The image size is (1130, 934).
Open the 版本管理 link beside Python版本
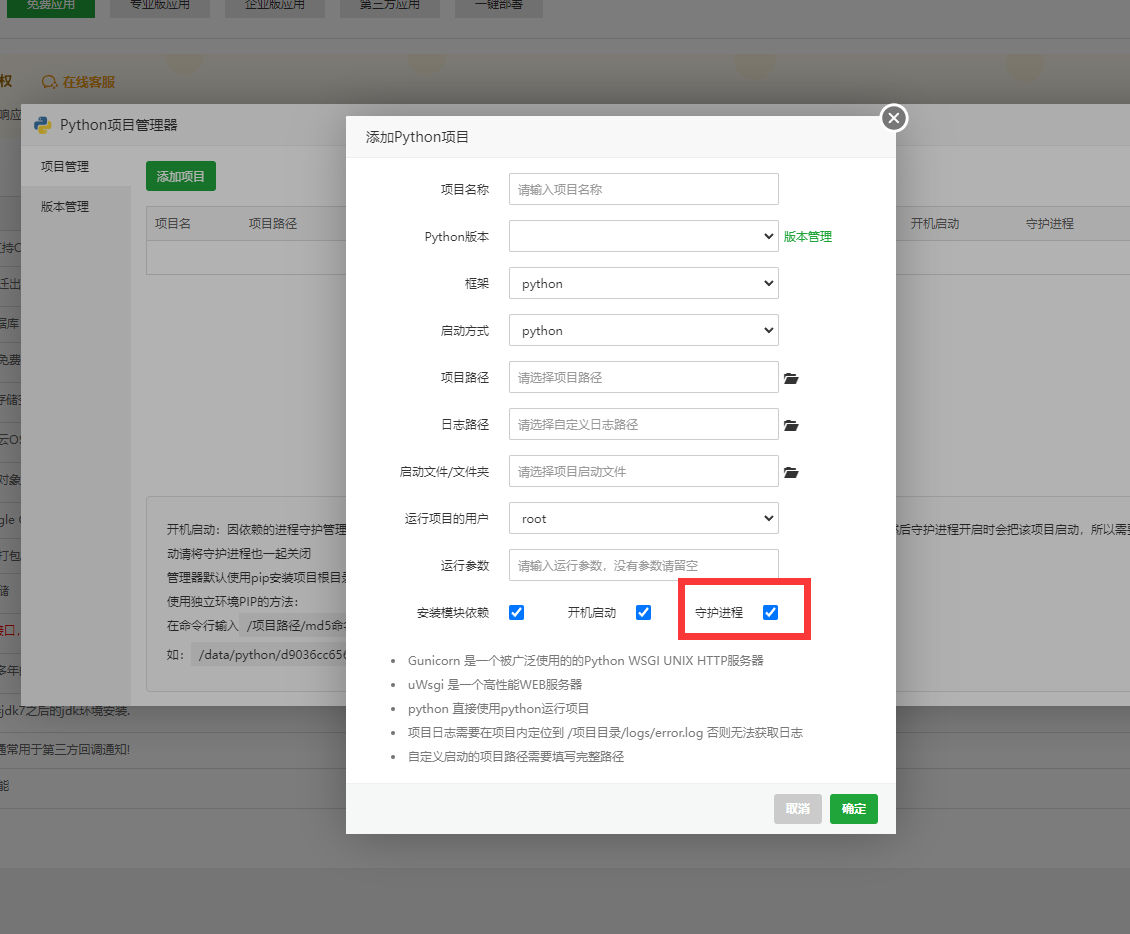(807, 236)
